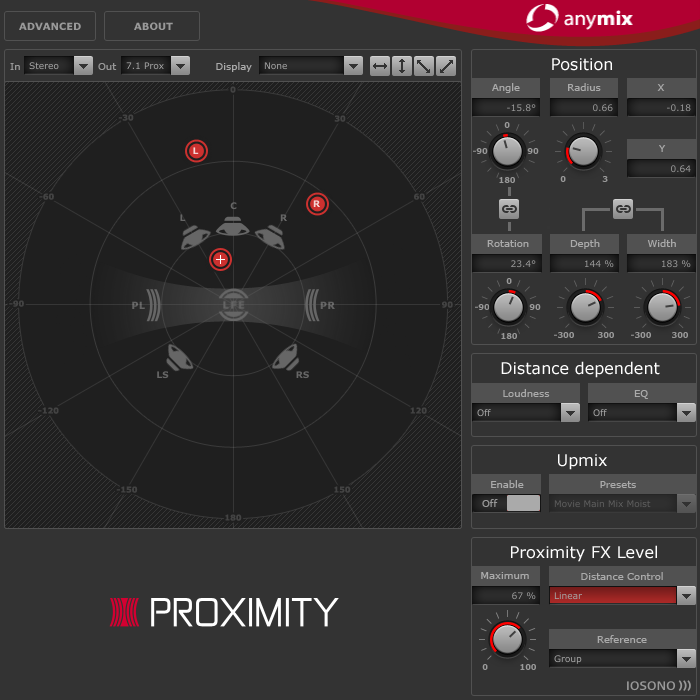Open the EQ dropdown

pyautogui.click(x=642, y=412)
